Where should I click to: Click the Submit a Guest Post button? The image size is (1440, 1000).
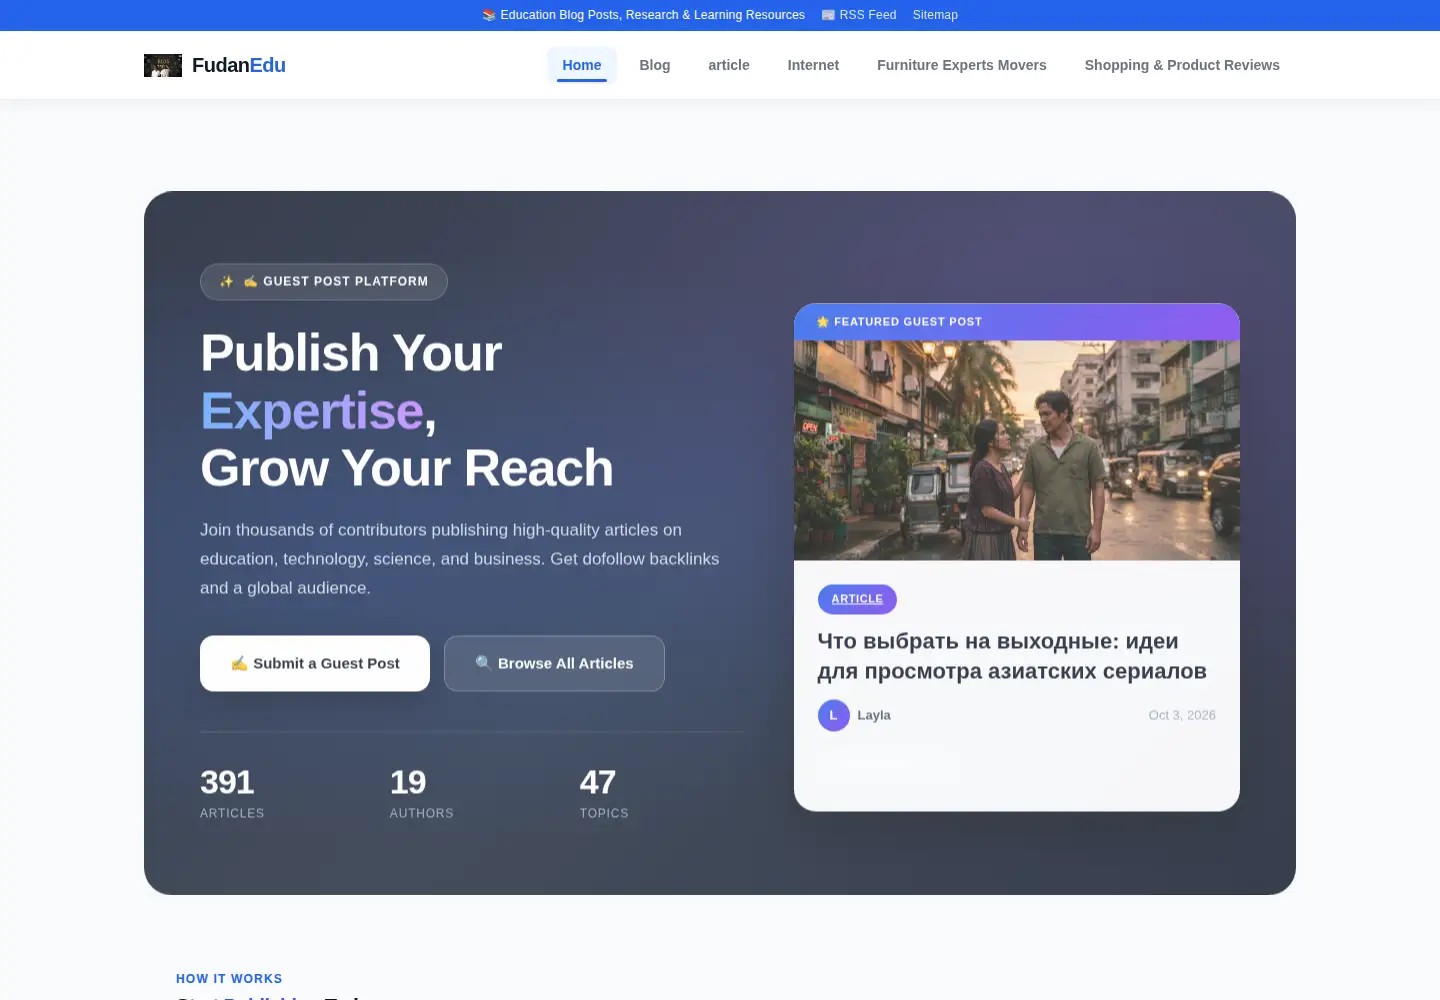pos(315,663)
